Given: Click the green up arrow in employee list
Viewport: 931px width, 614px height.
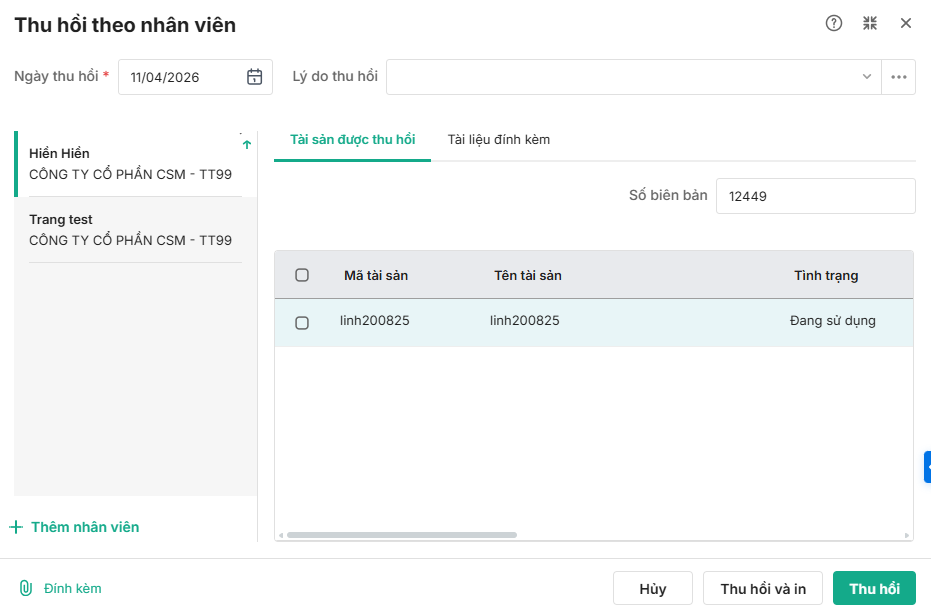Looking at the screenshot, I should 247,145.
